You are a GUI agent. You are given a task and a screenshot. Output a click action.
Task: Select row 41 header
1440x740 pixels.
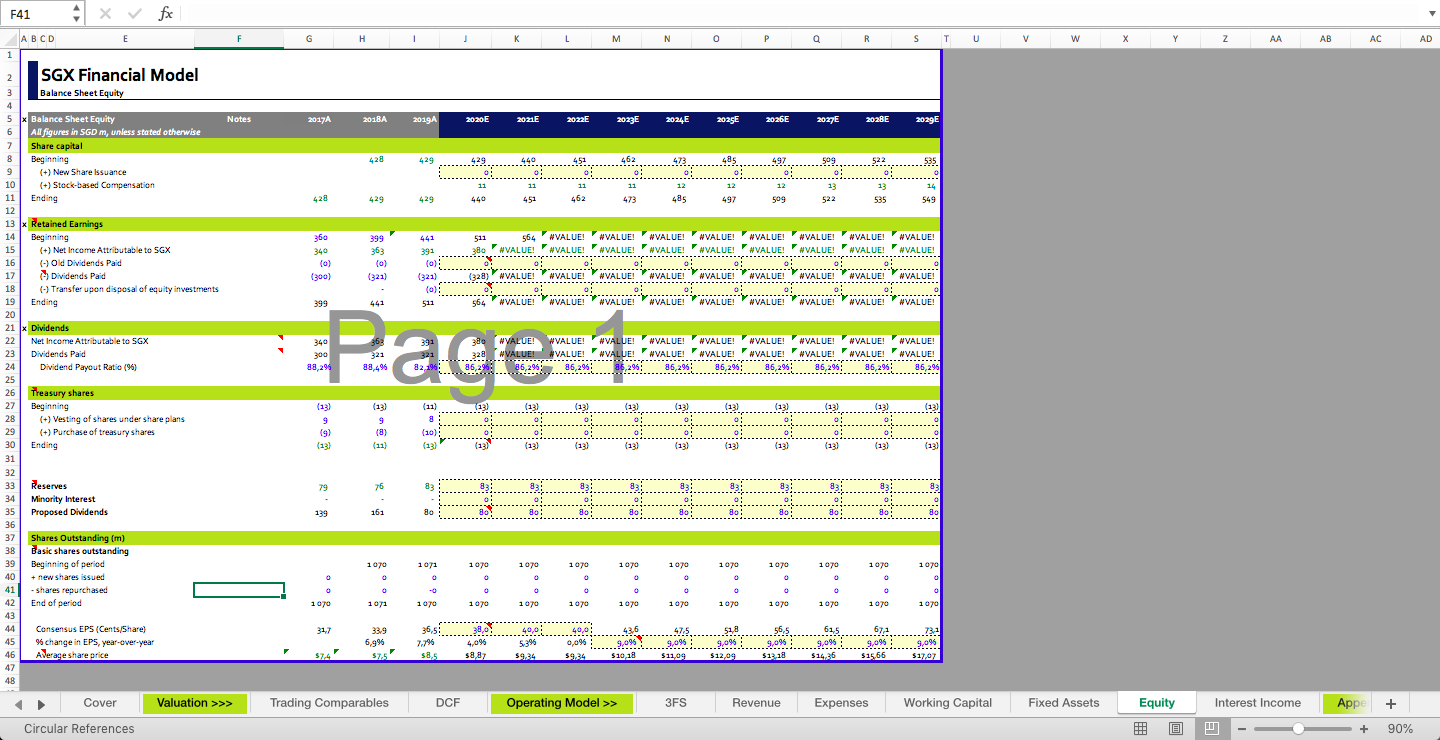(x=9, y=590)
